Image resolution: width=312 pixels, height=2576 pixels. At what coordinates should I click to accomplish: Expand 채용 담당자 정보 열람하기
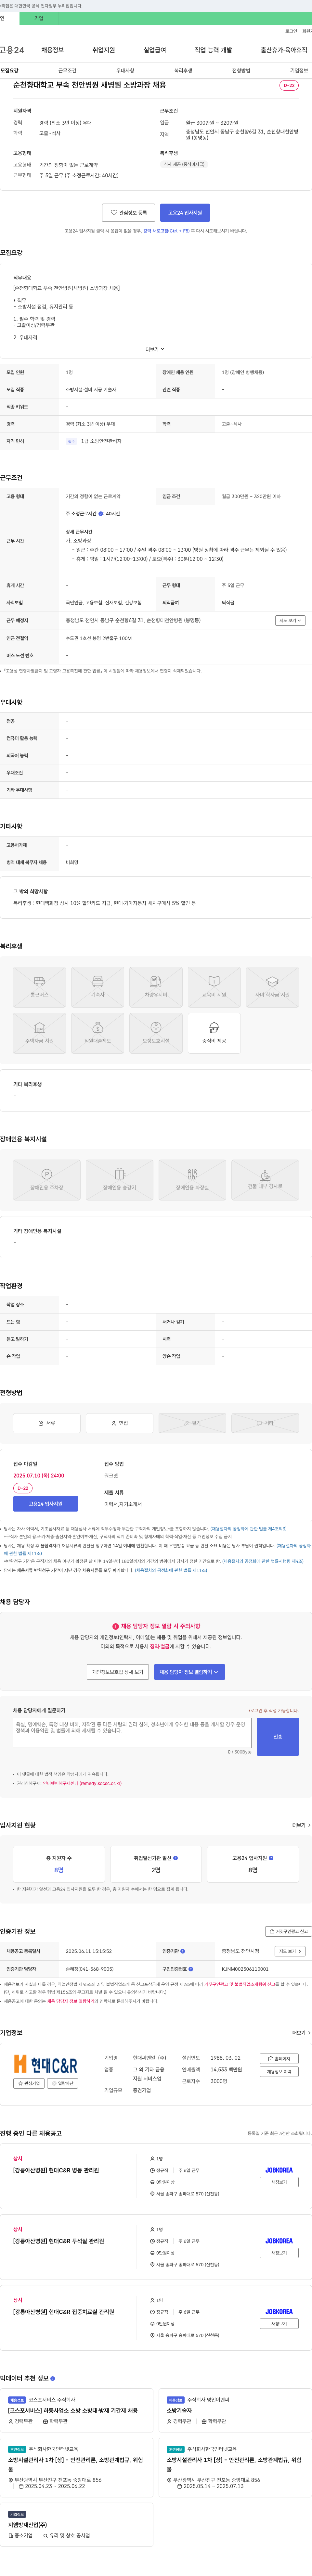tap(189, 1672)
